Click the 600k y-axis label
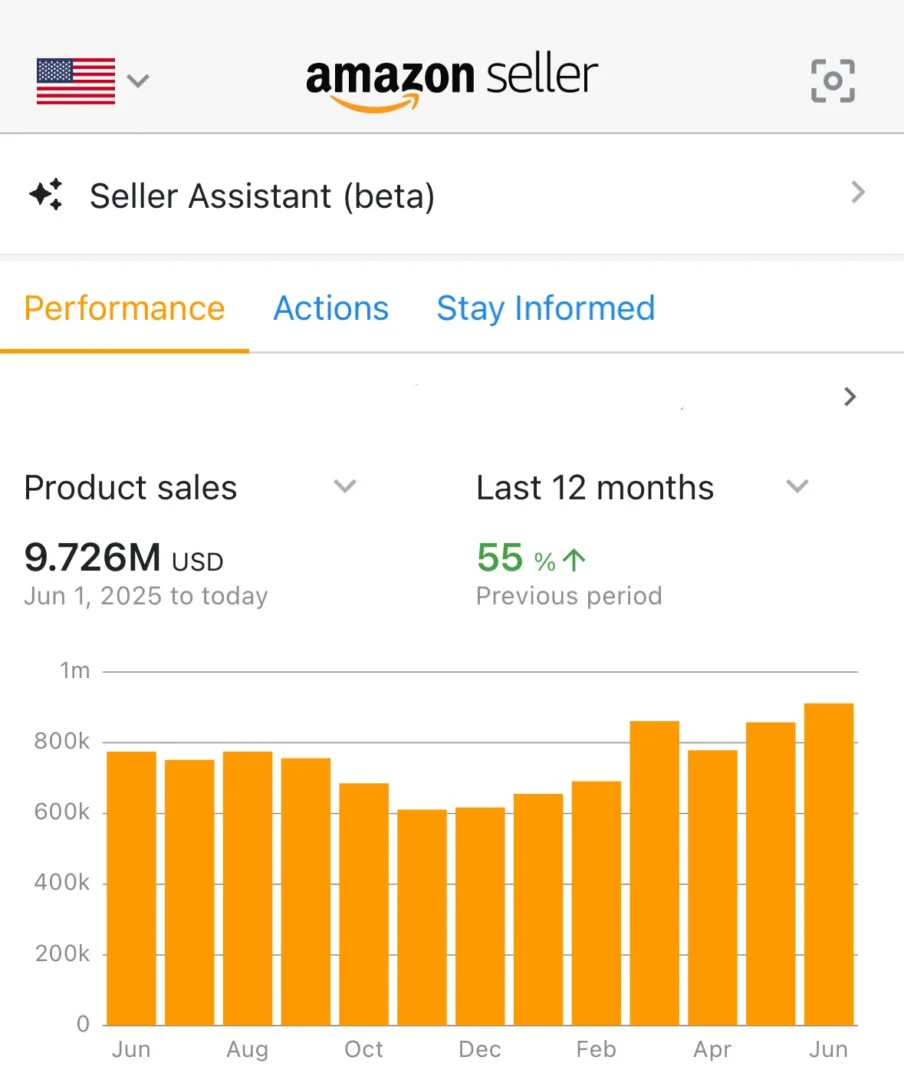The height and width of the screenshot is (1080, 904). [x=62, y=812]
